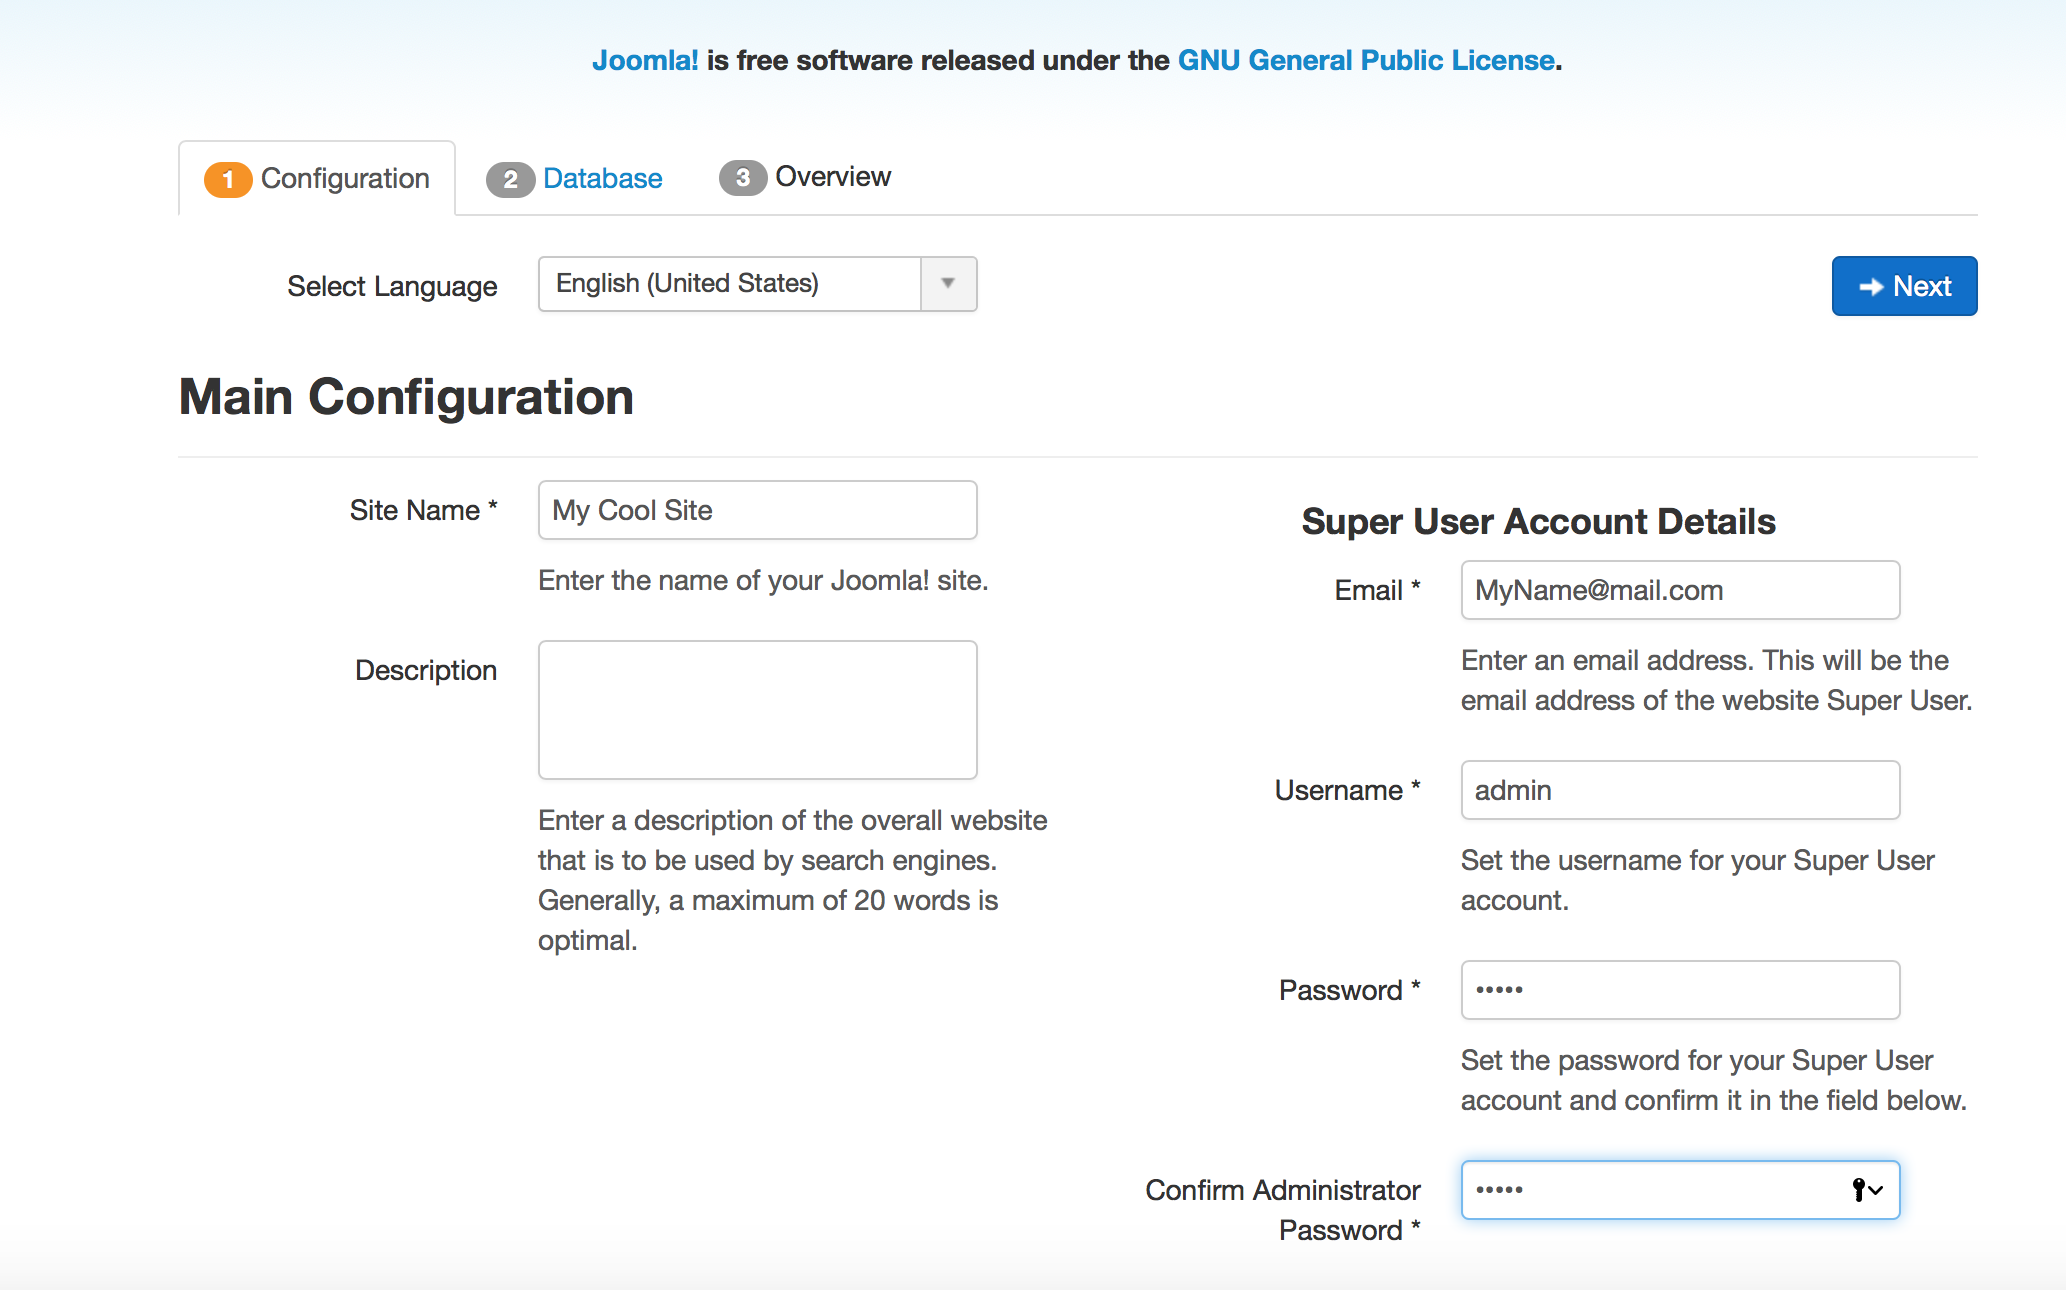
Task: Click the Confirm Administrator Password label
Action: (1283, 1210)
